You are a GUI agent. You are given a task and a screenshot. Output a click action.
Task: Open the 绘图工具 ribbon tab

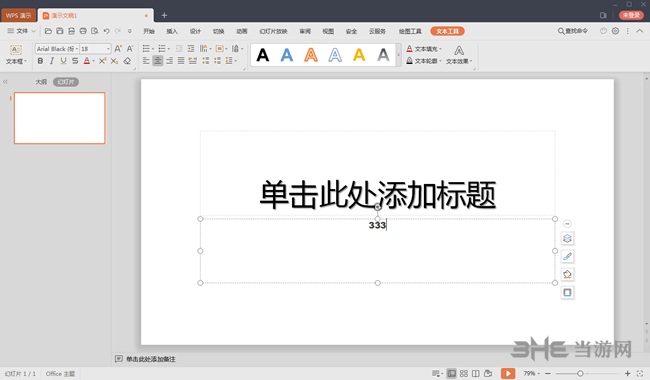pos(410,31)
